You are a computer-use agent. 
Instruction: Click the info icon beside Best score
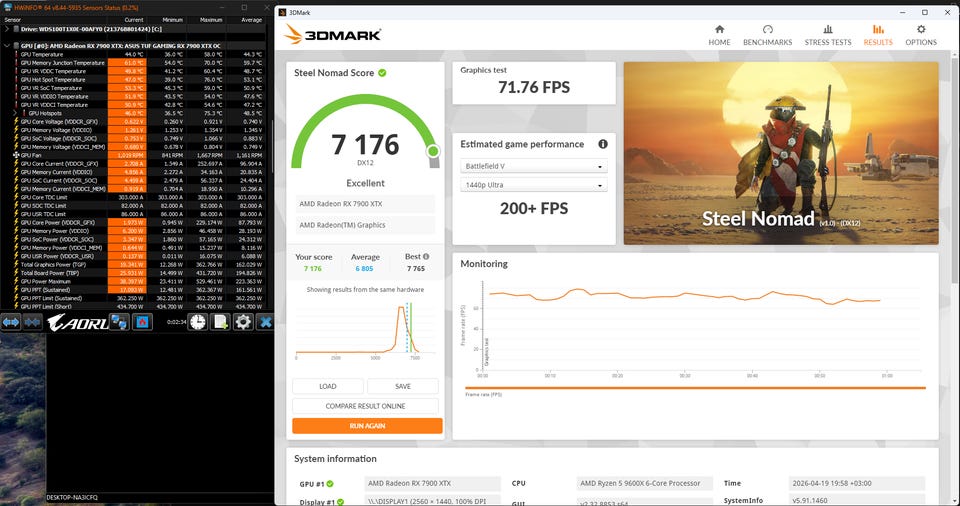(426, 257)
